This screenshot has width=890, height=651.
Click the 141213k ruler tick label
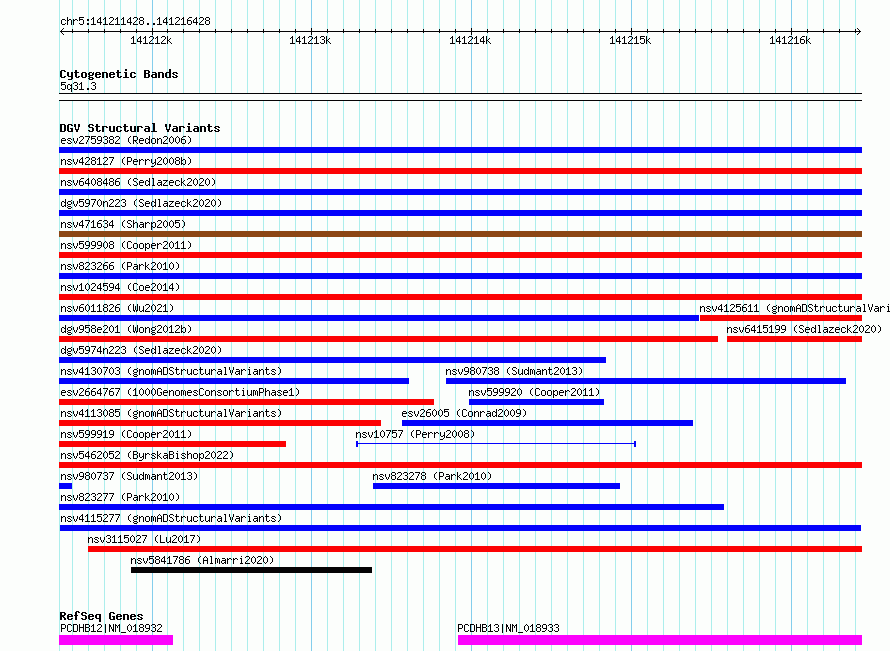[x=310, y=40]
